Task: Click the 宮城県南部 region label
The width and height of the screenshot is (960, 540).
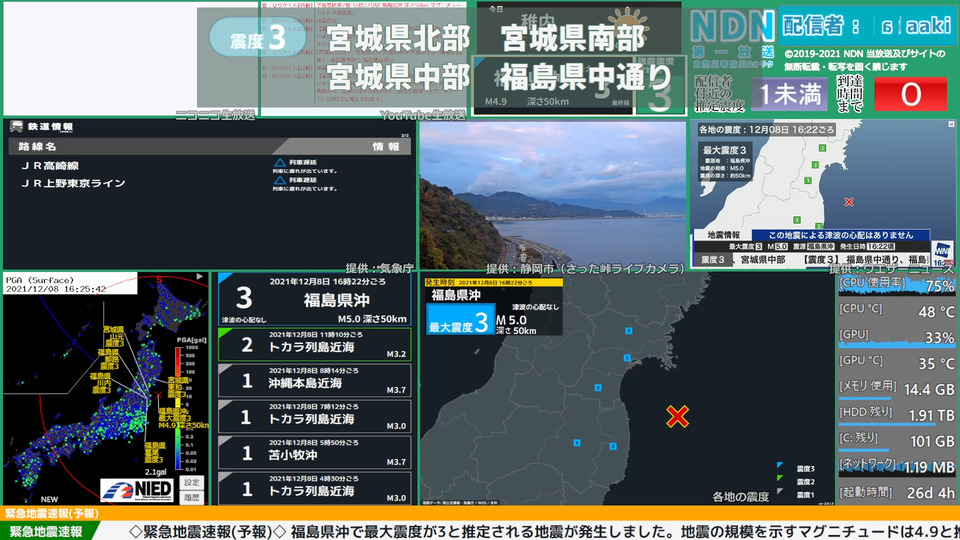Action: point(572,38)
